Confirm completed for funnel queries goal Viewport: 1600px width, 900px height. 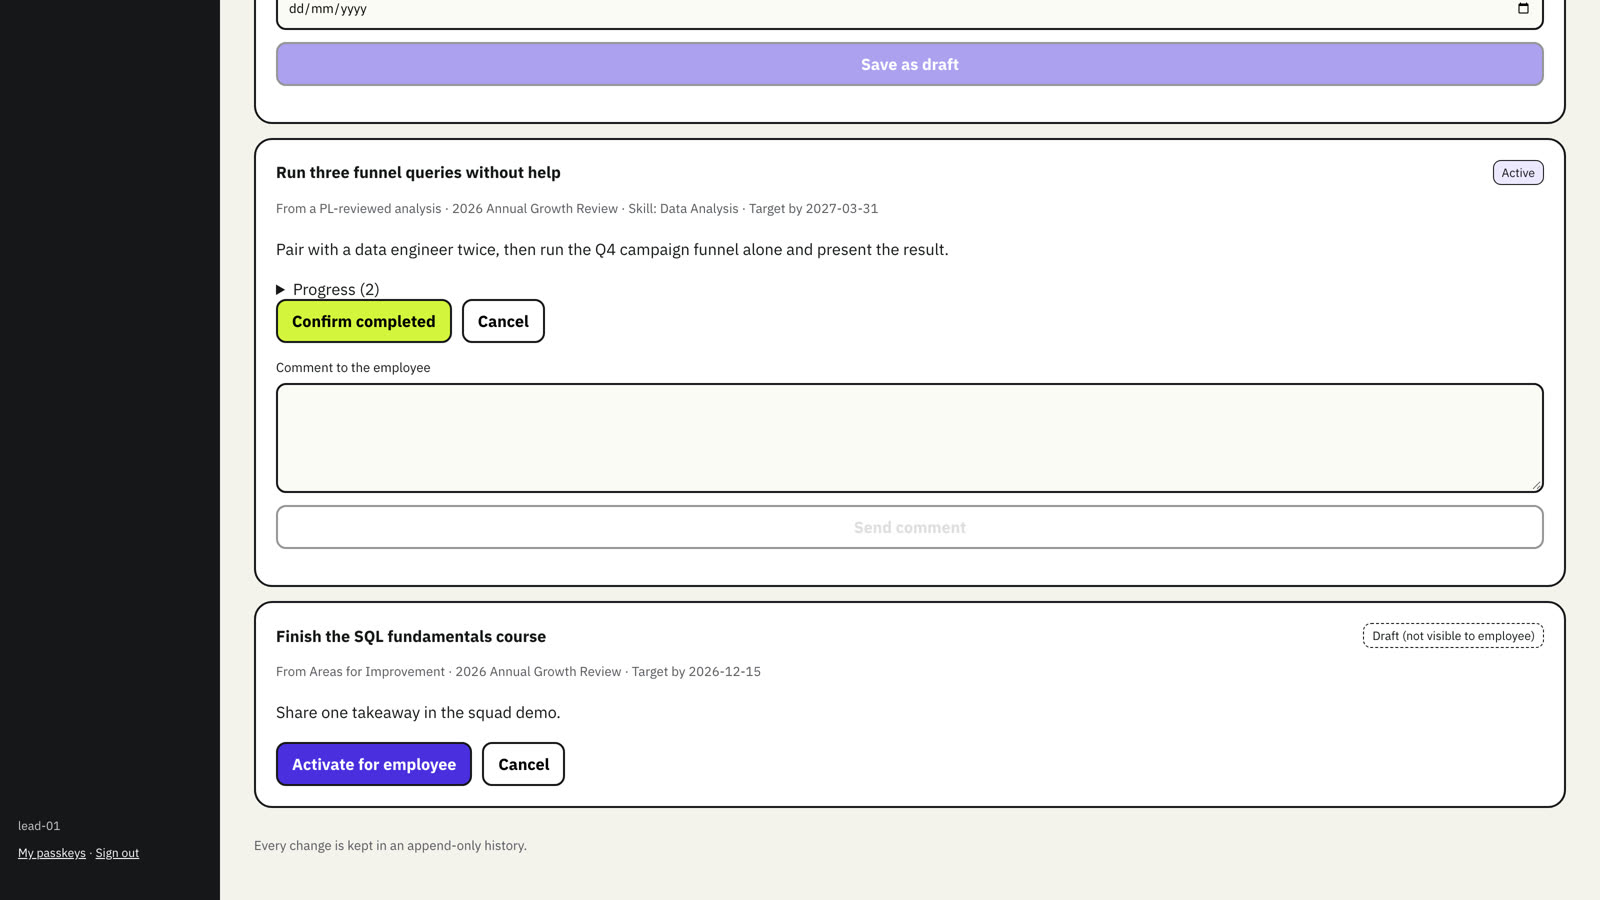click(x=363, y=321)
